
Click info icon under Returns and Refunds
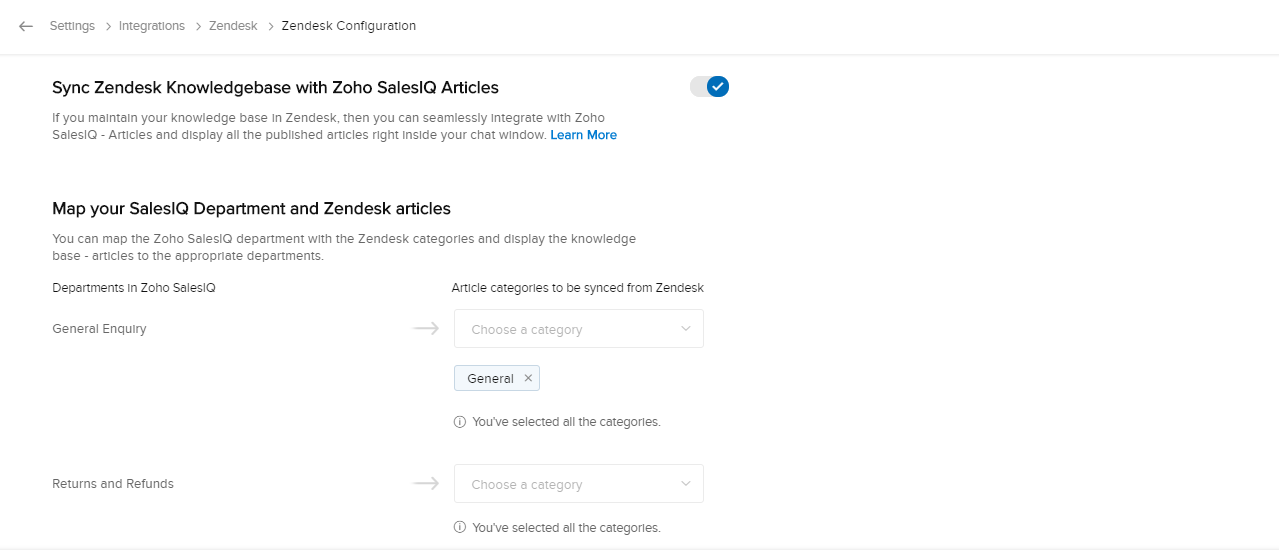point(460,527)
